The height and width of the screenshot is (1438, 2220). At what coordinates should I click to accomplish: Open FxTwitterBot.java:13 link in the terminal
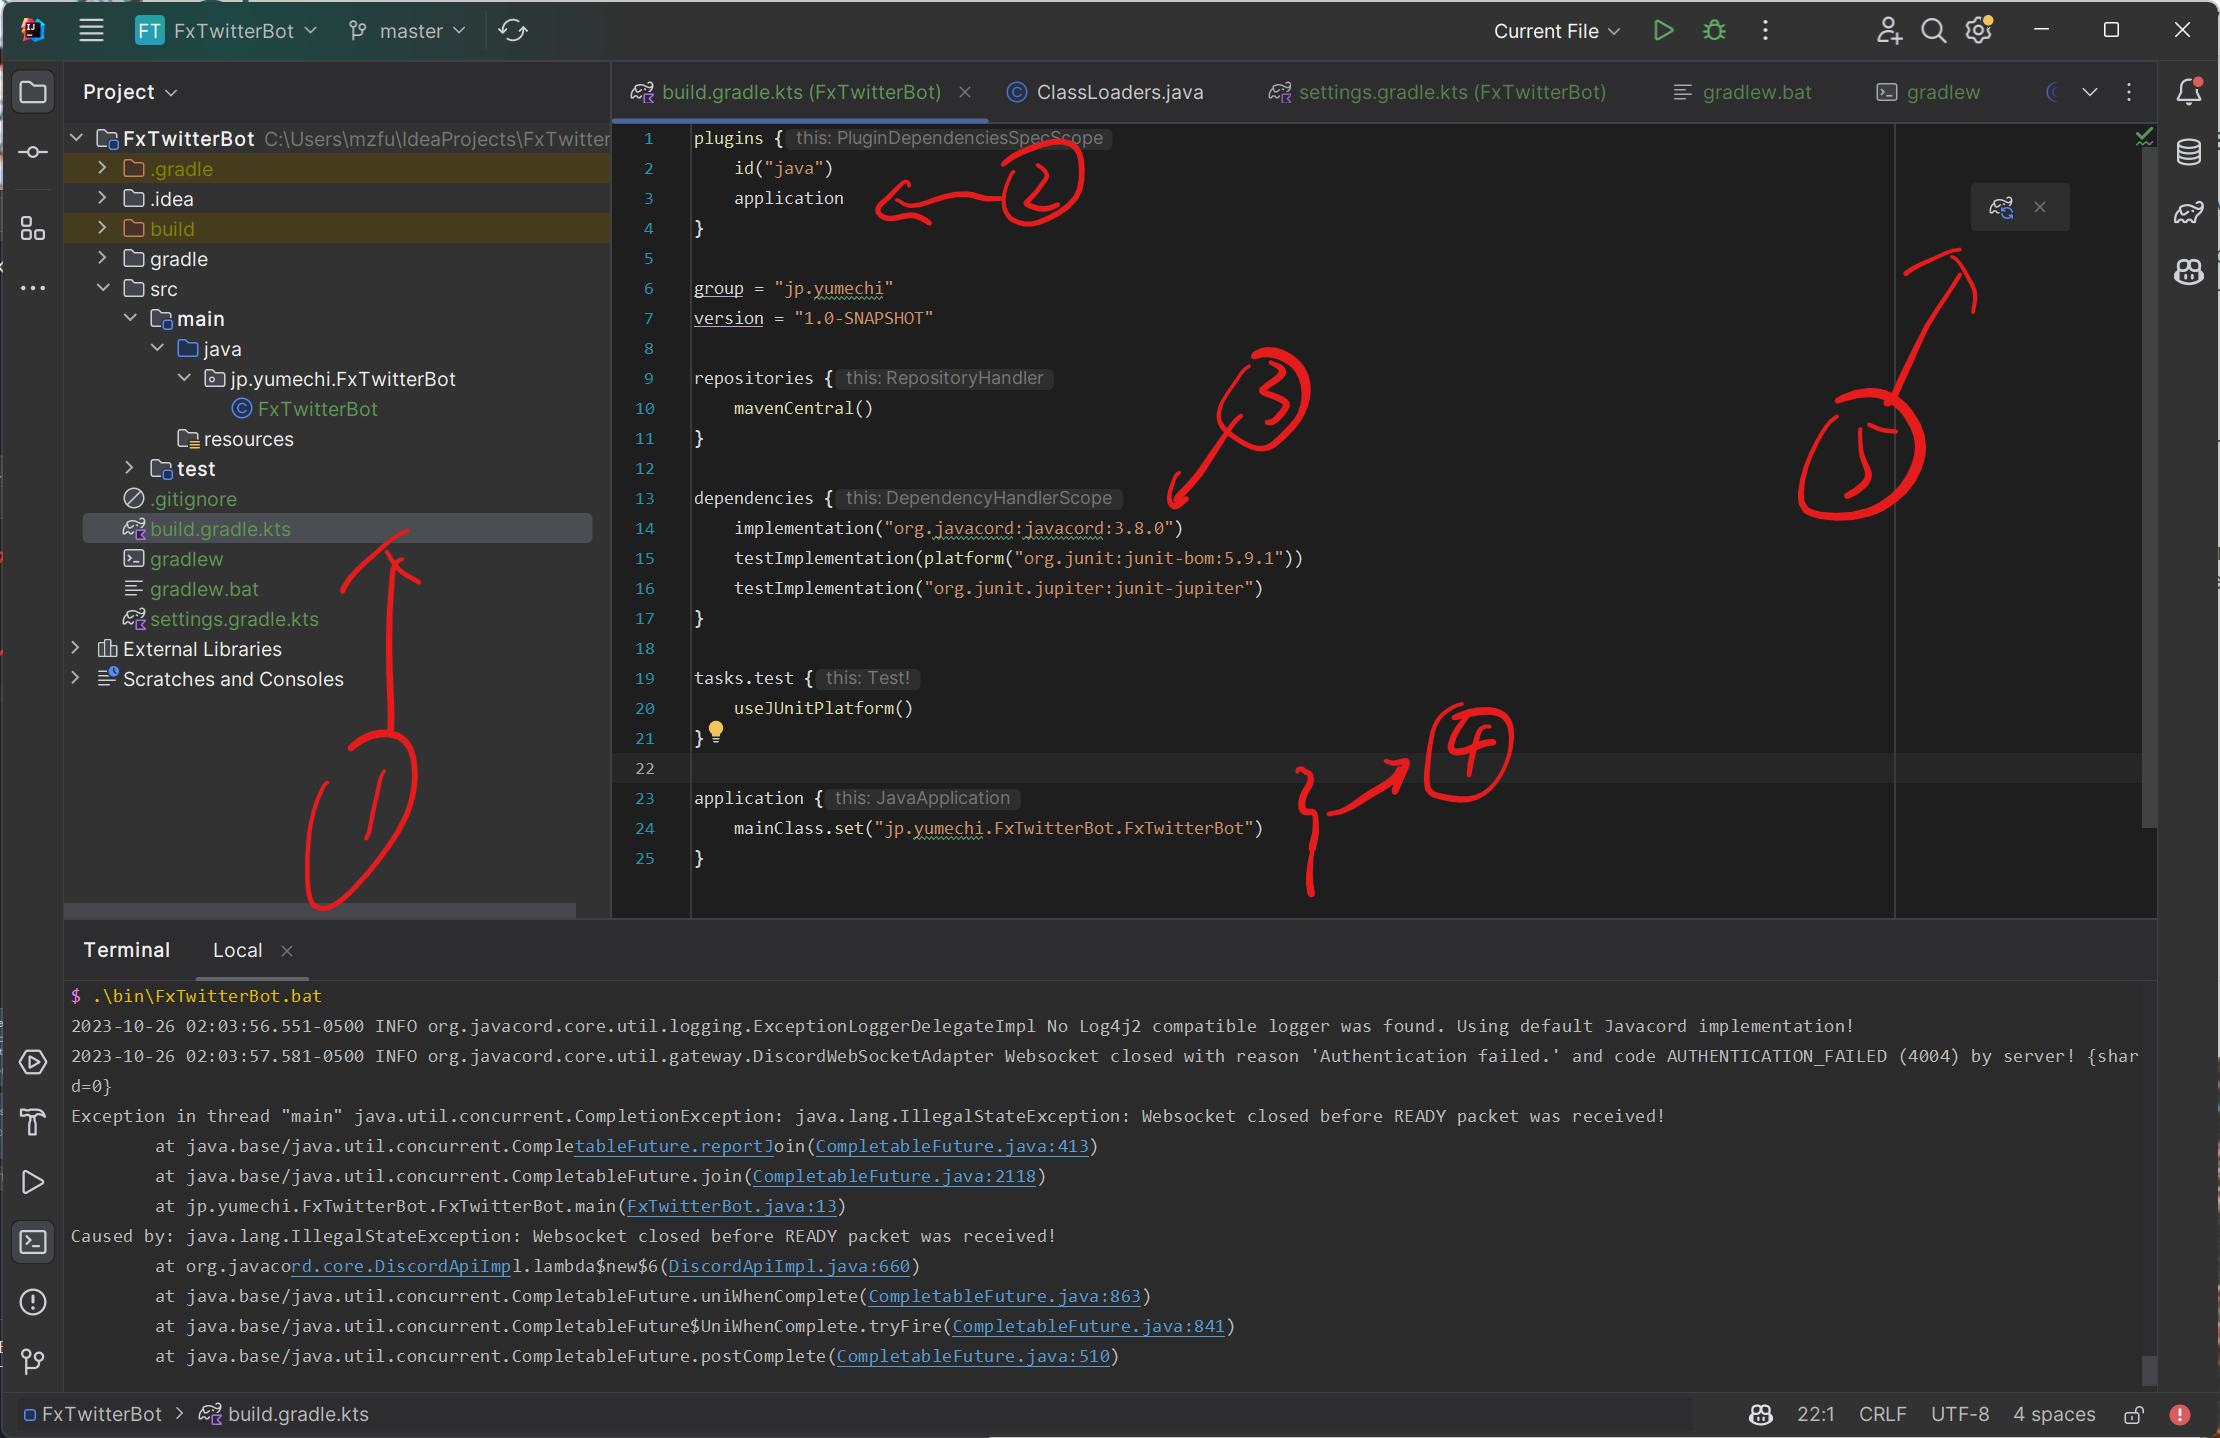[732, 1206]
